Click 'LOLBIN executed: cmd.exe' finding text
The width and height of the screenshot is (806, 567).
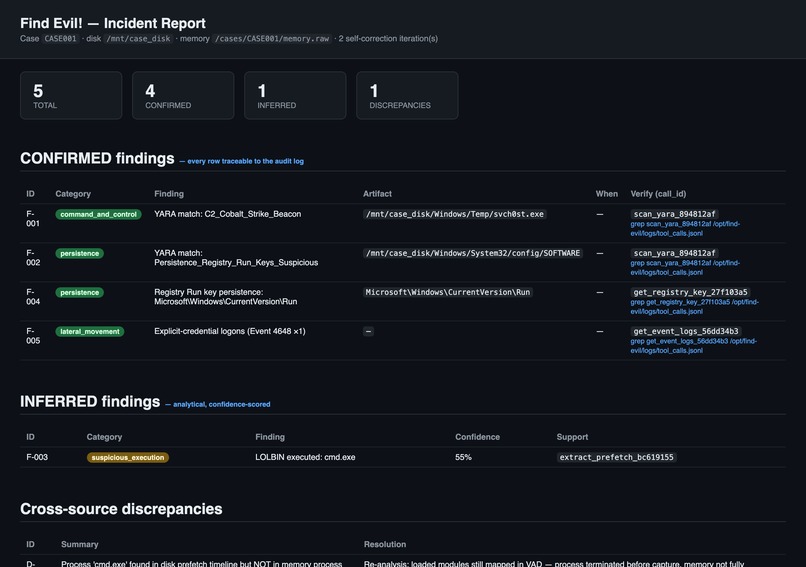(x=305, y=457)
